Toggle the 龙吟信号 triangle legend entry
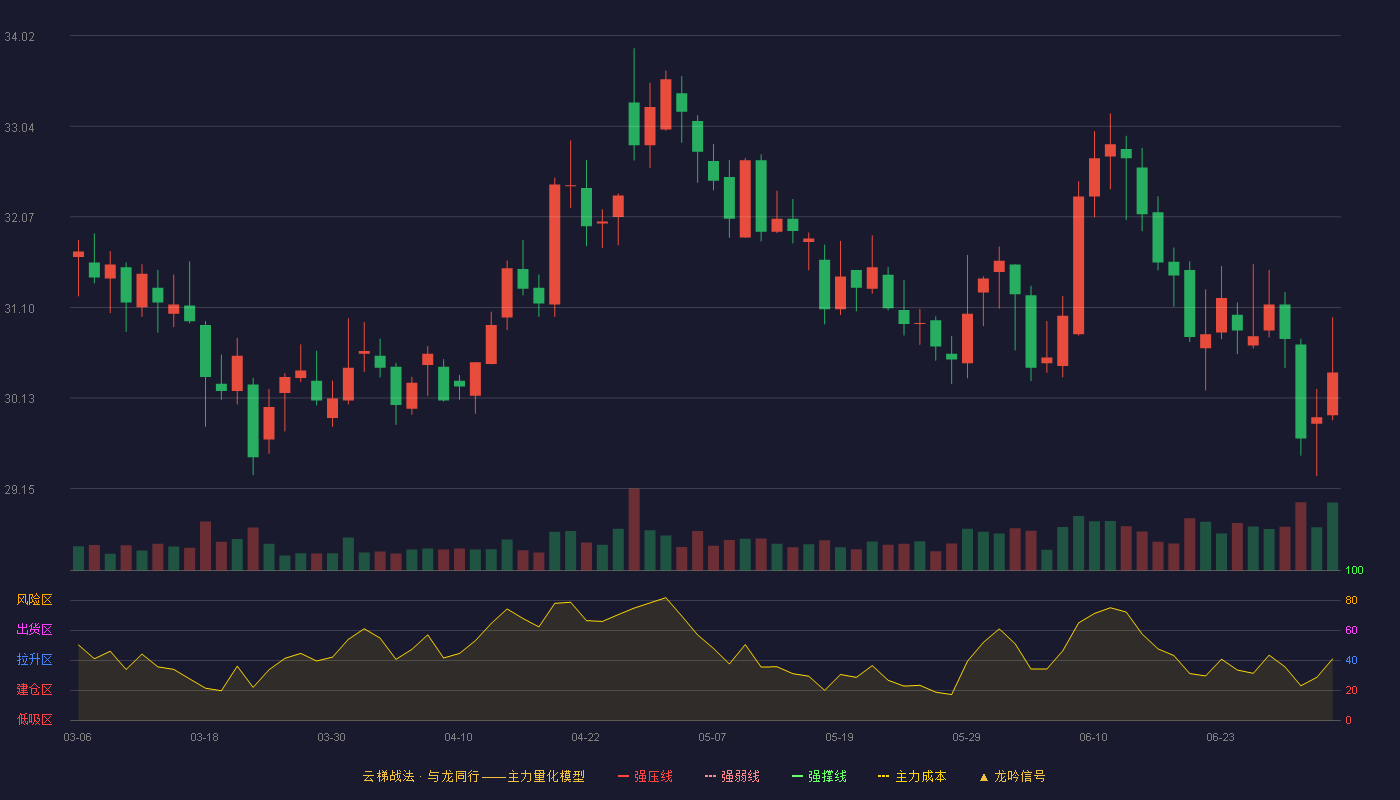The image size is (1400, 800). pos(1012,776)
